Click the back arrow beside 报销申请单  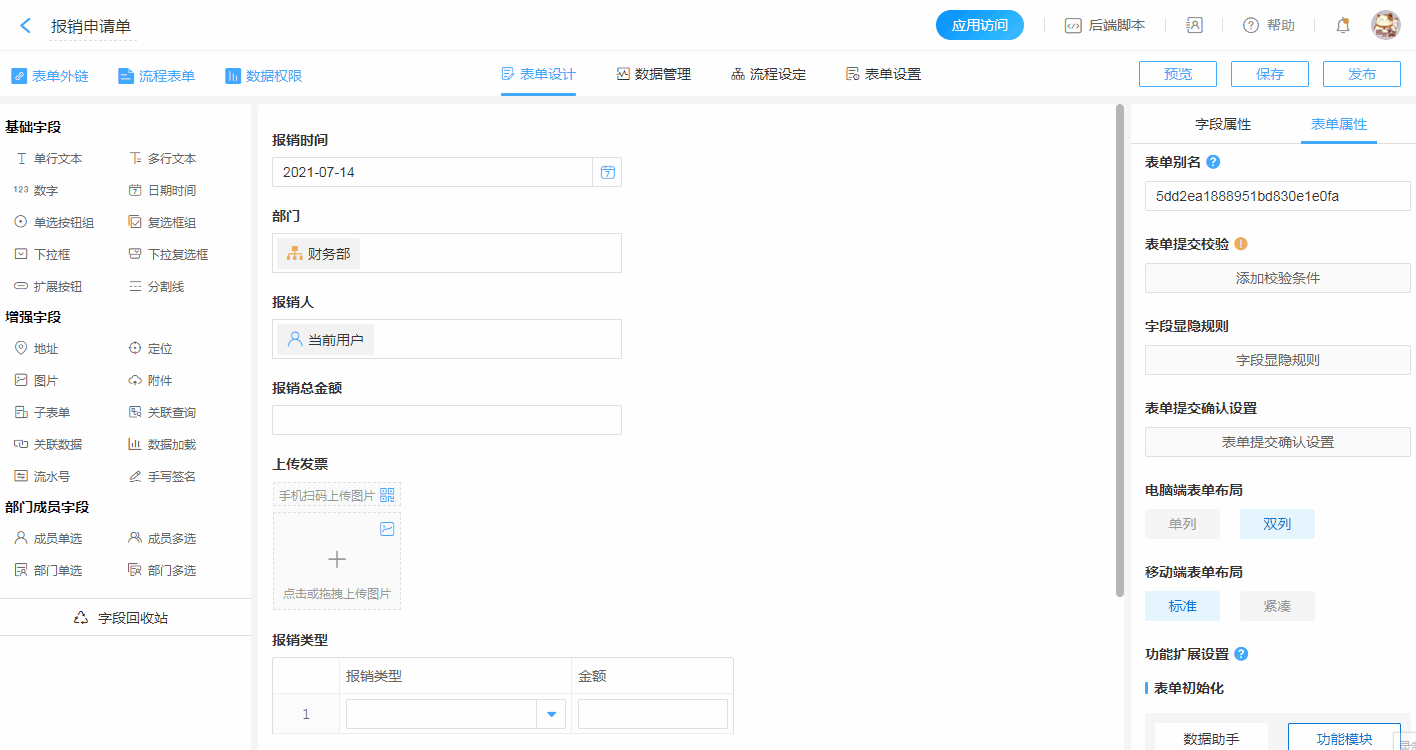coord(26,26)
